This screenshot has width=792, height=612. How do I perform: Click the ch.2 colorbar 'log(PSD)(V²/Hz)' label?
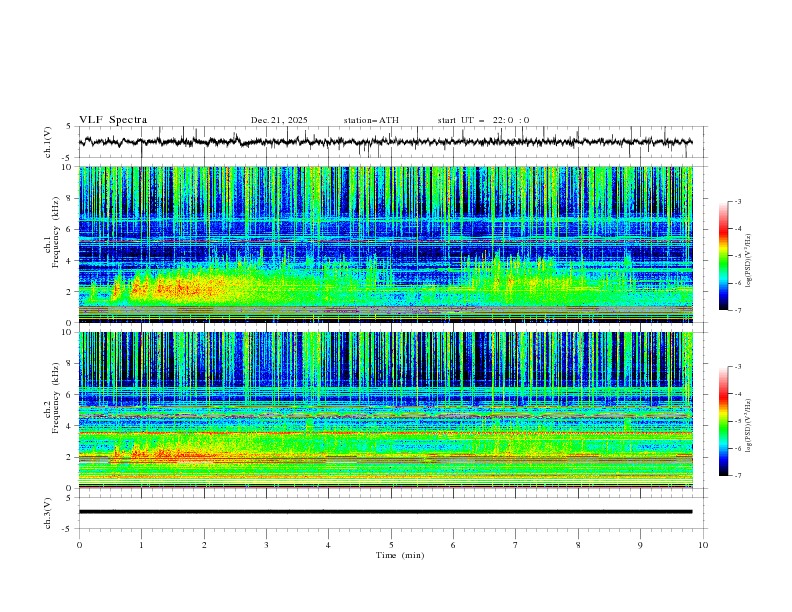point(749,425)
